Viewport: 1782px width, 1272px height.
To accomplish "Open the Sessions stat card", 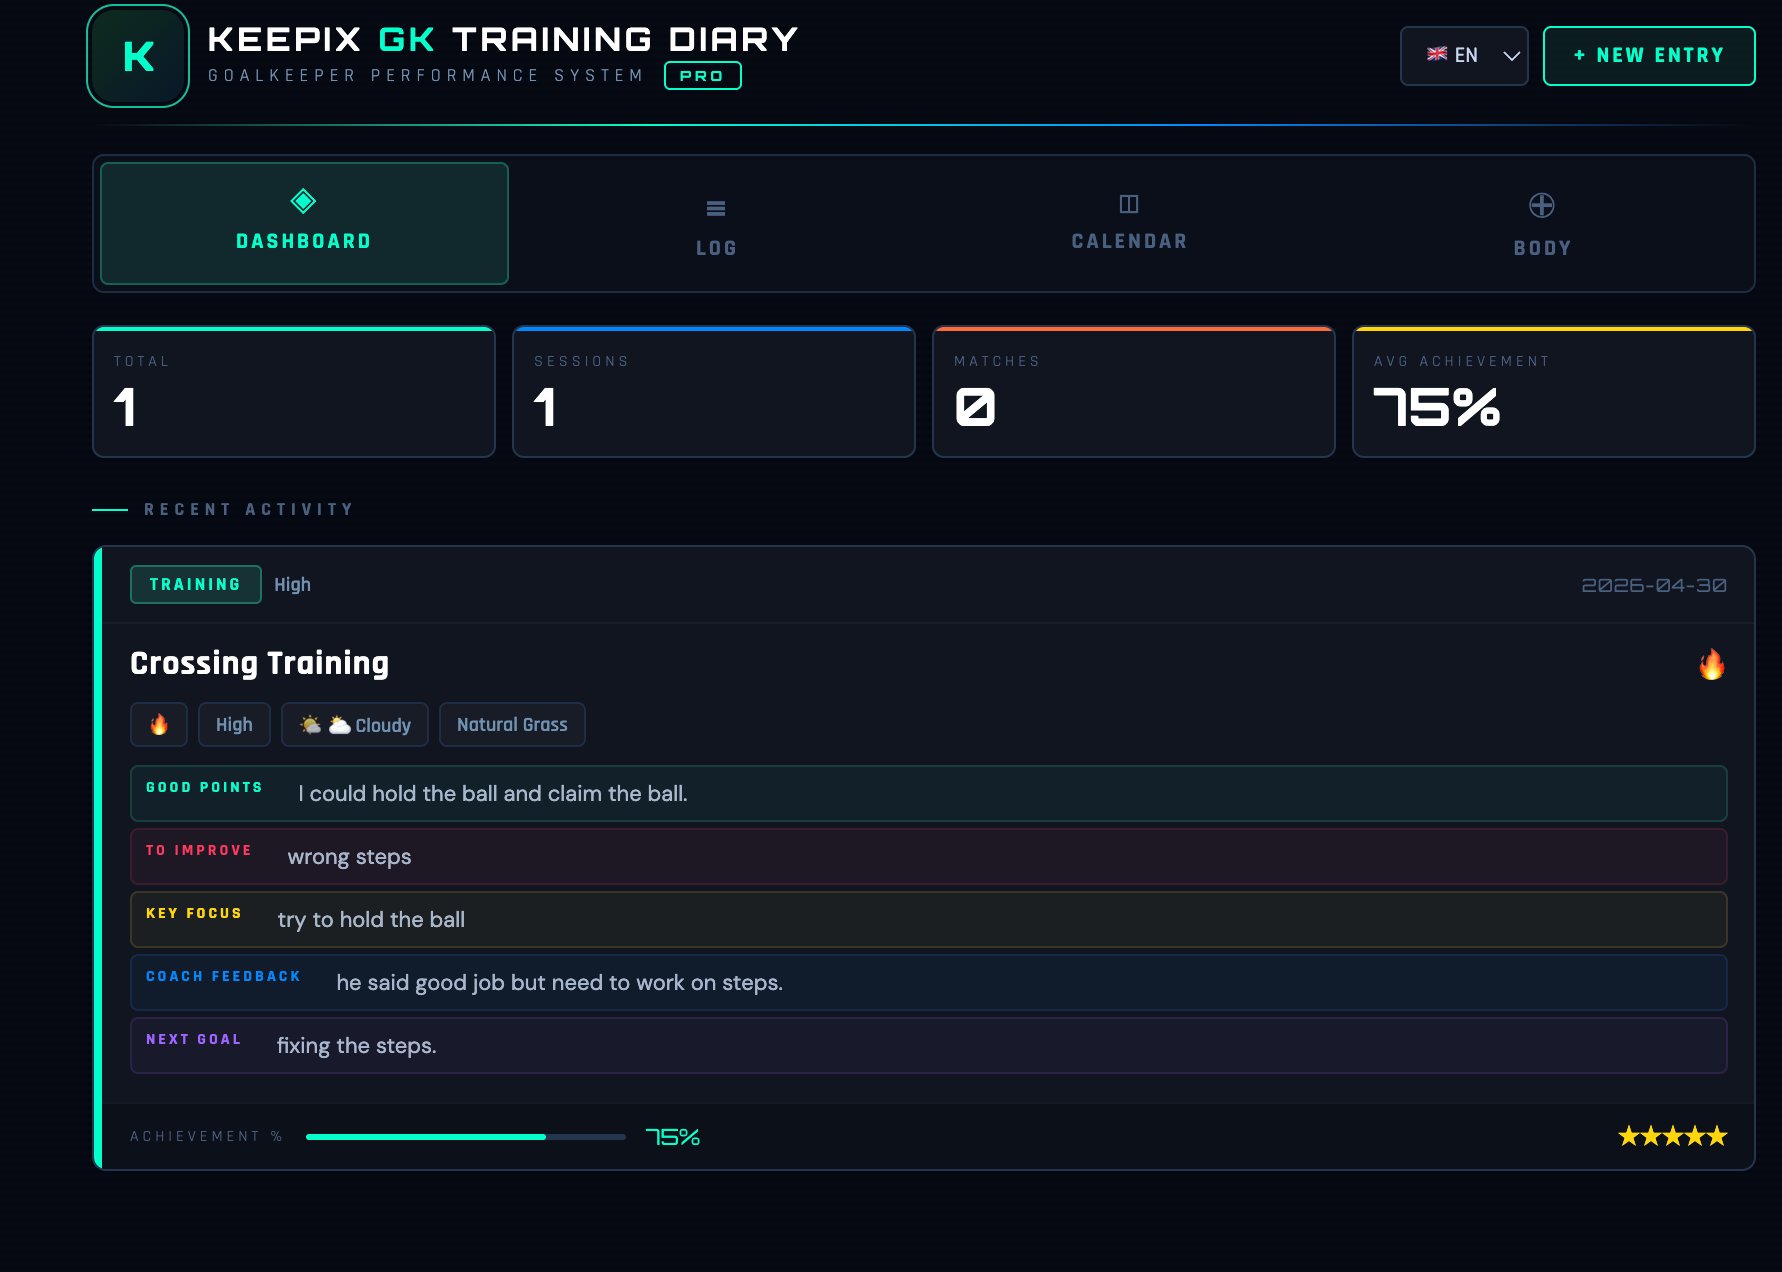I will click(714, 392).
